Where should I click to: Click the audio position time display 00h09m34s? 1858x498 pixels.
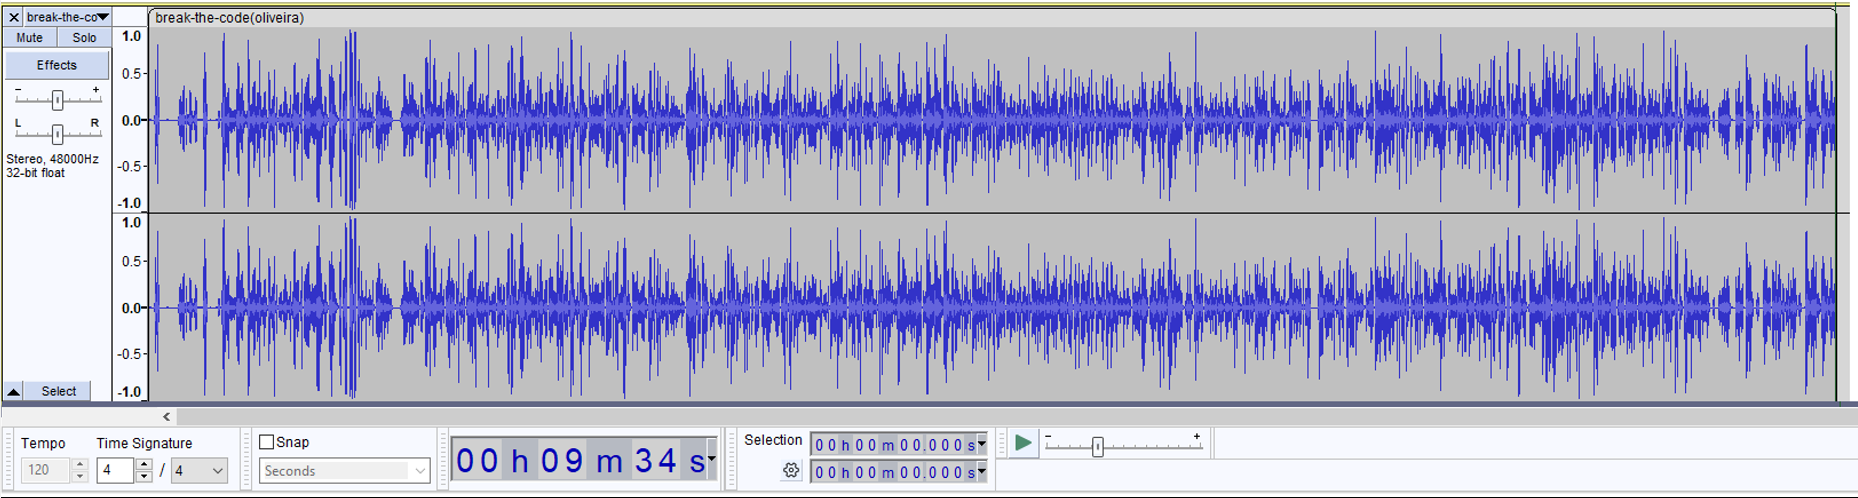point(580,460)
